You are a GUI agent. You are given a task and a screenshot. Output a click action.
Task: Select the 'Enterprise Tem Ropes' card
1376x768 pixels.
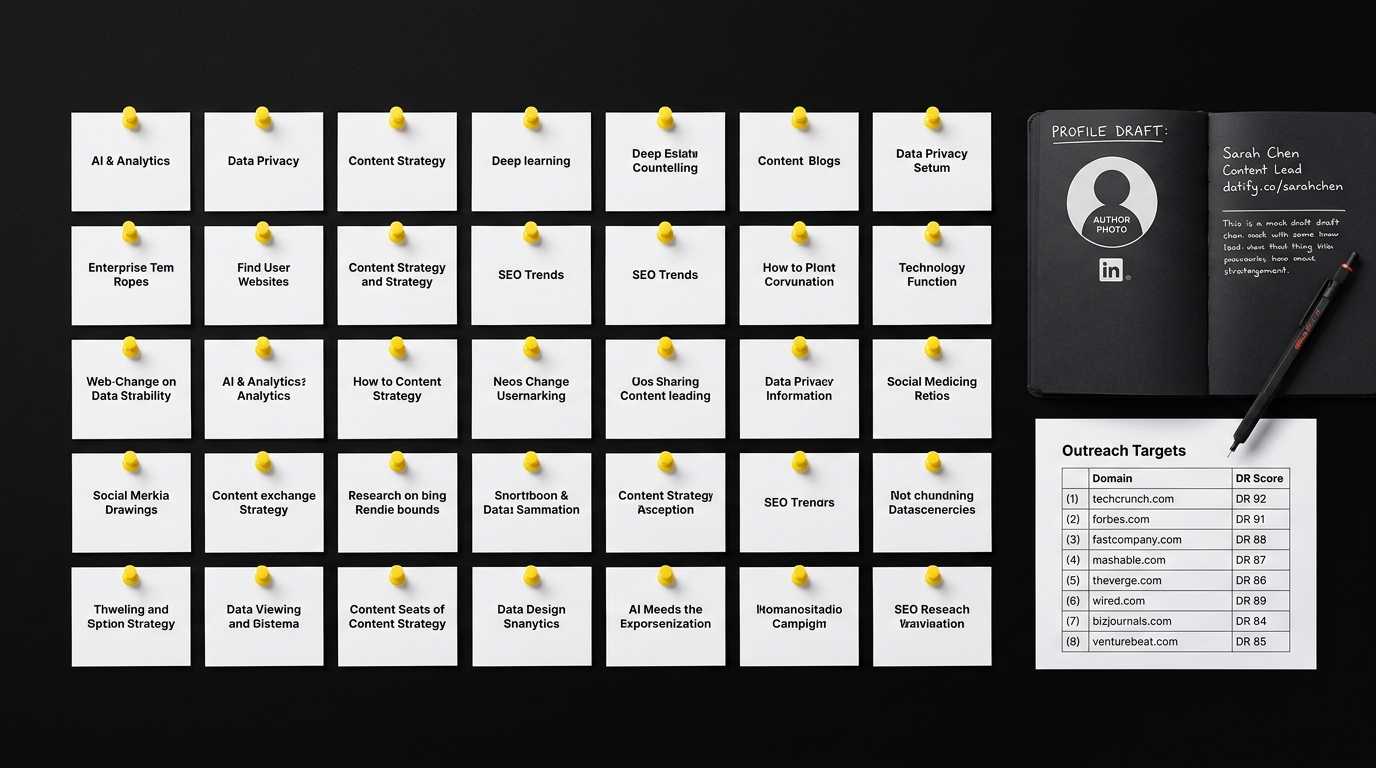pyautogui.click(x=131, y=275)
